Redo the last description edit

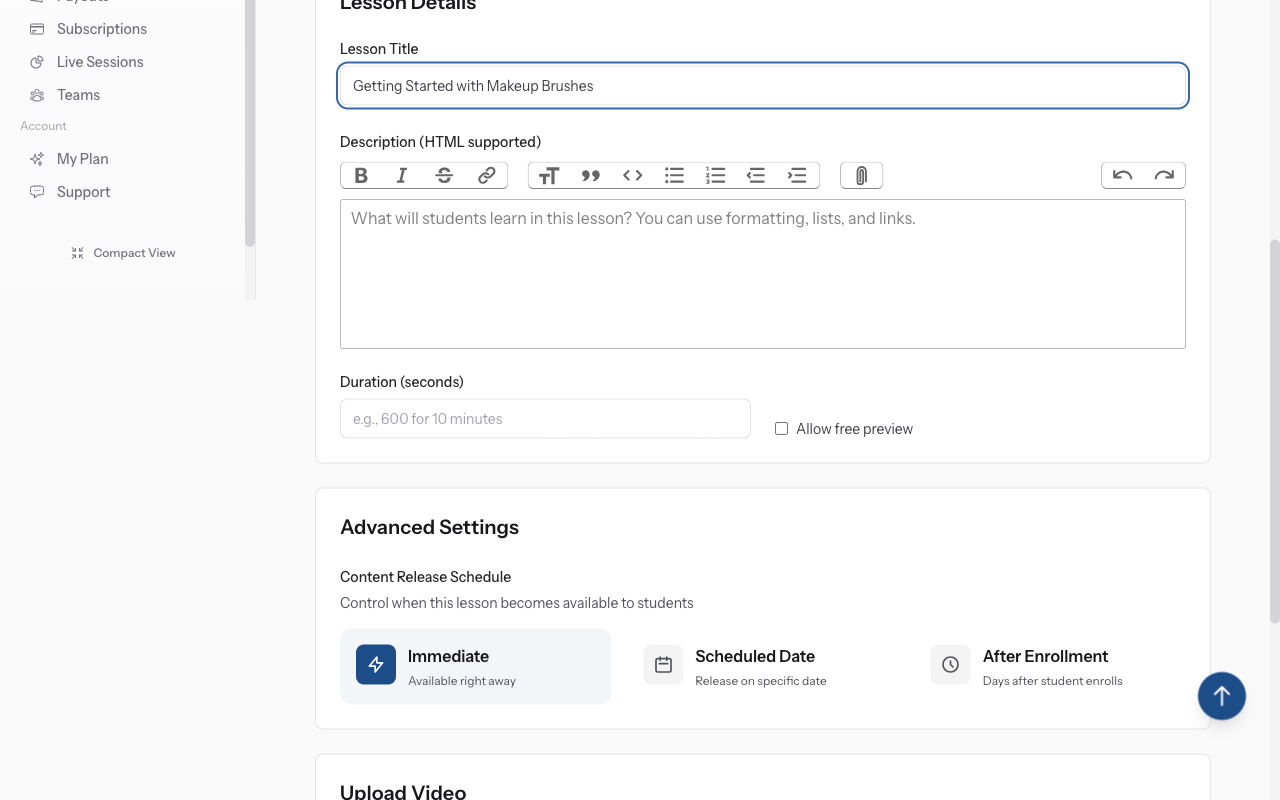tap(1165, 175)
